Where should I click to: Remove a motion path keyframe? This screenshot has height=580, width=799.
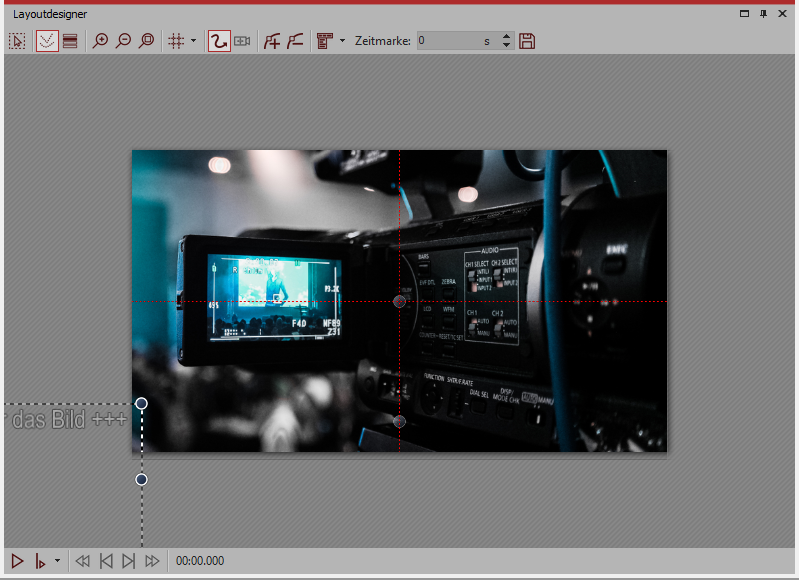tap(295, 41)
